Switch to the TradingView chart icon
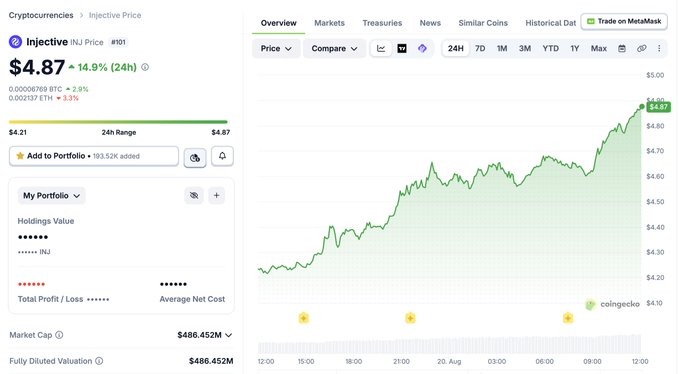The height and width of the screenshot is (374, 679). [x=402, y=48]
